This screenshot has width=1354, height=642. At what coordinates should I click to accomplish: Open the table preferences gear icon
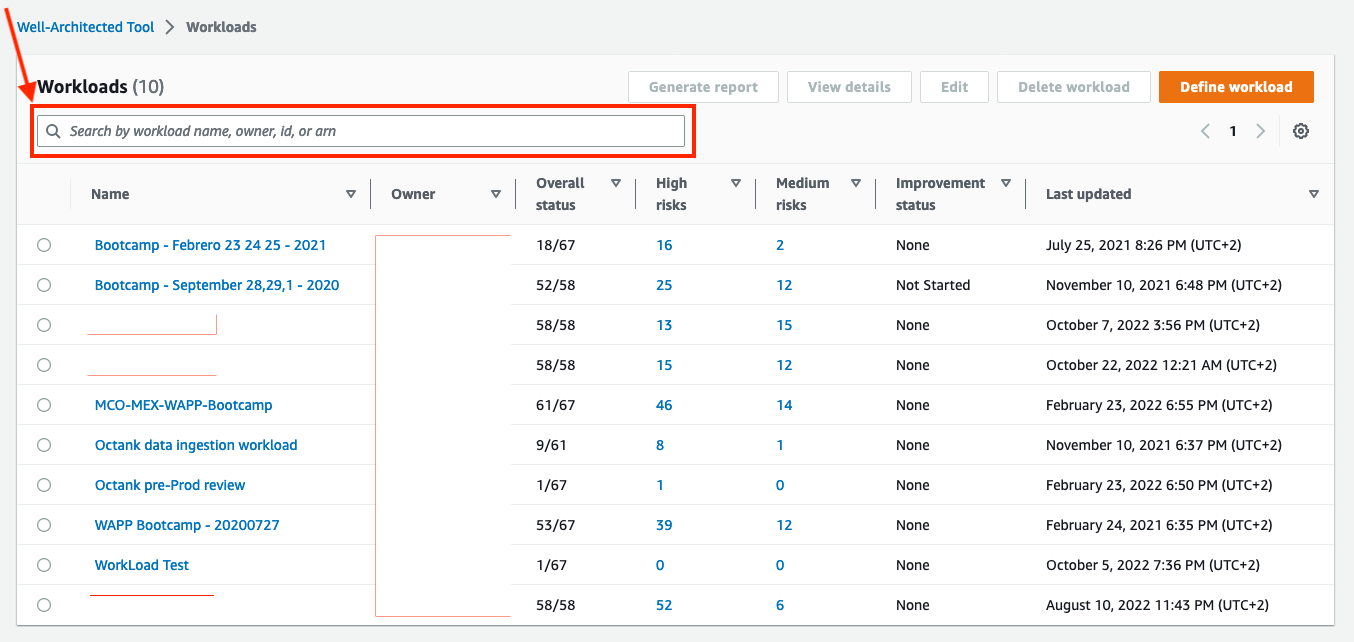coord(1301,130)
